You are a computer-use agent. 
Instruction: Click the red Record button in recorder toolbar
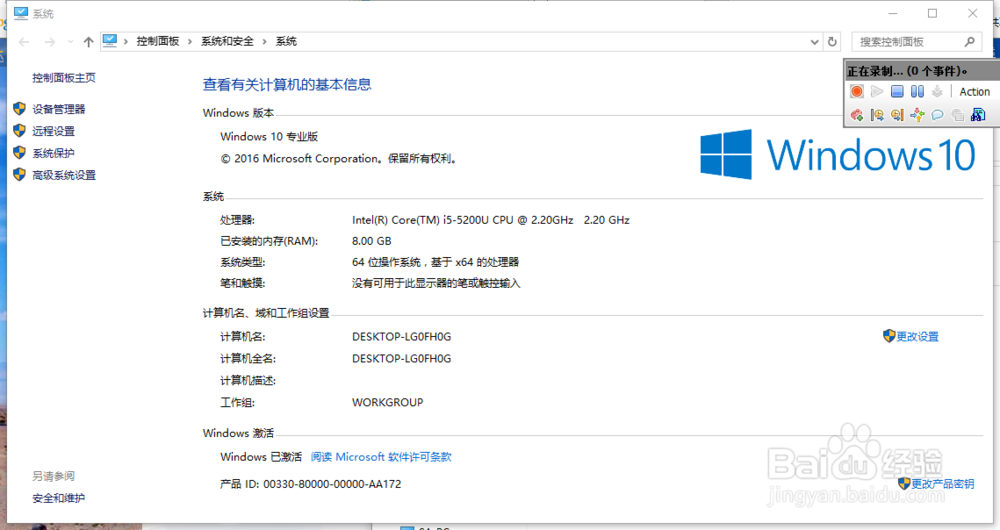tap(857, 91)
